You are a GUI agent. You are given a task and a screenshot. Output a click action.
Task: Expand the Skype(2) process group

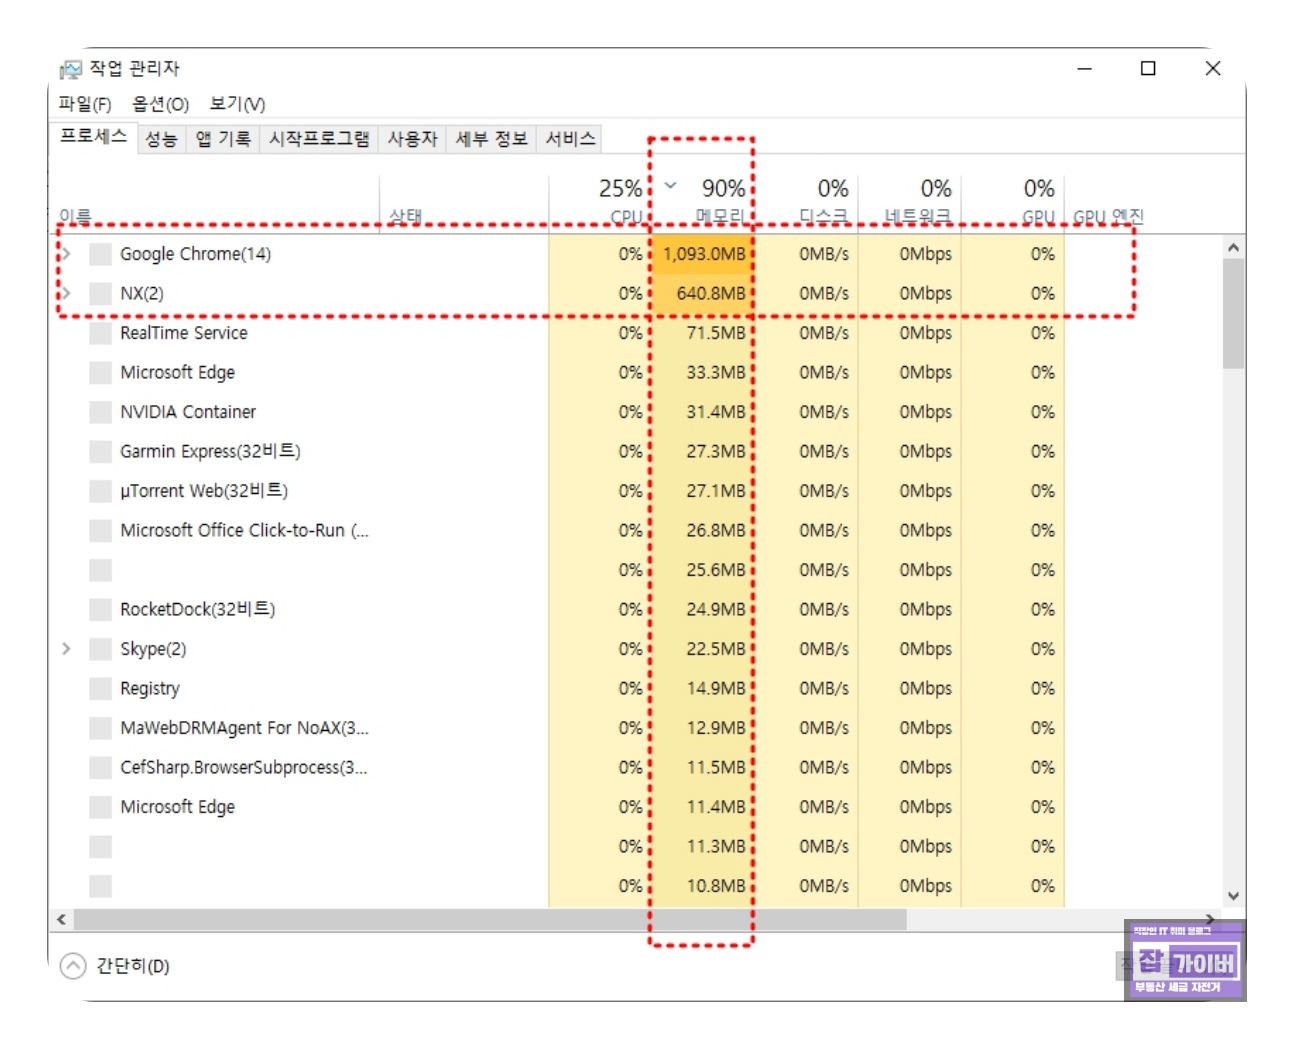pyautogui.click(x=67, y=649)
